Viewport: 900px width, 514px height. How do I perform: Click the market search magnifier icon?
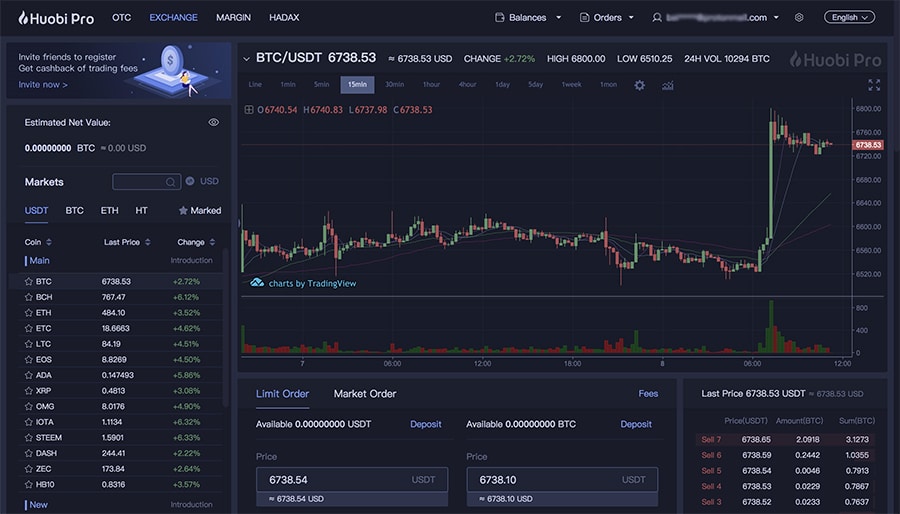(171, 182)
